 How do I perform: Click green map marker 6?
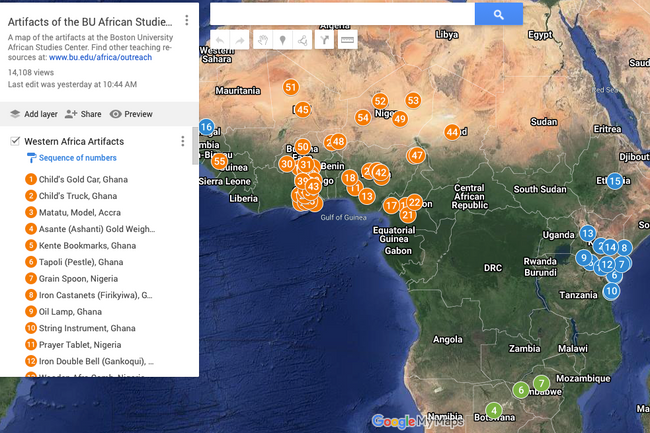521,390
